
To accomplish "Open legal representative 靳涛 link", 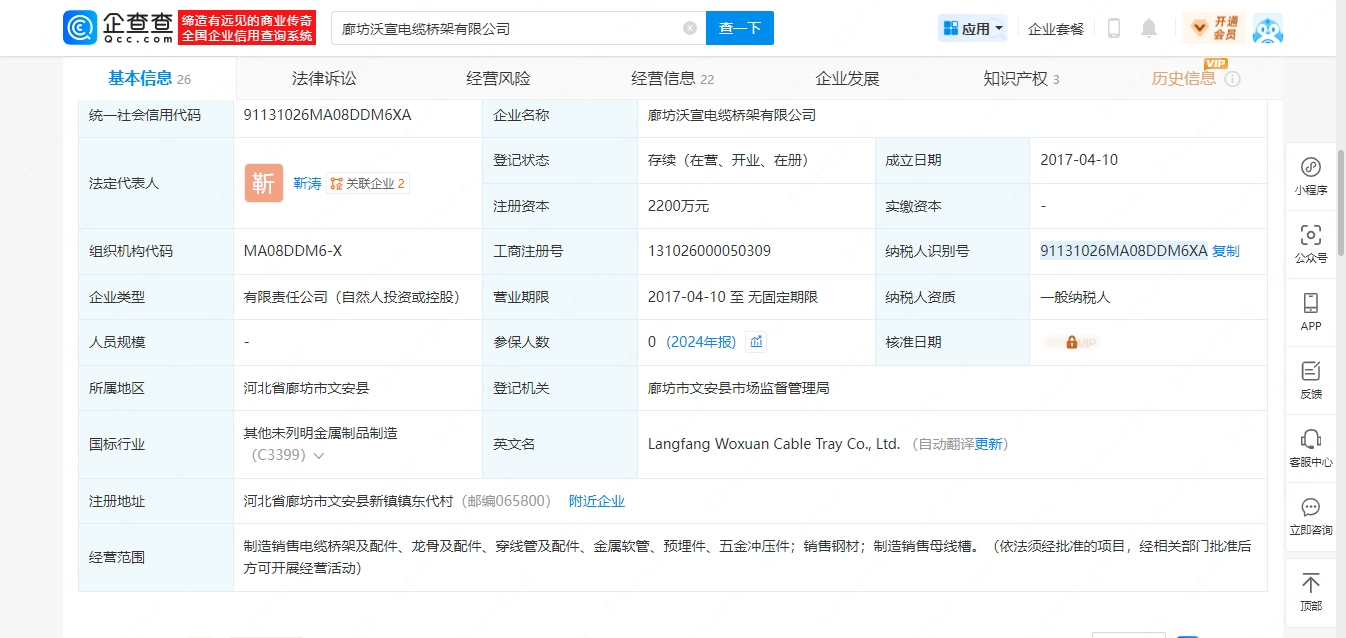I will tap(307, 184).
